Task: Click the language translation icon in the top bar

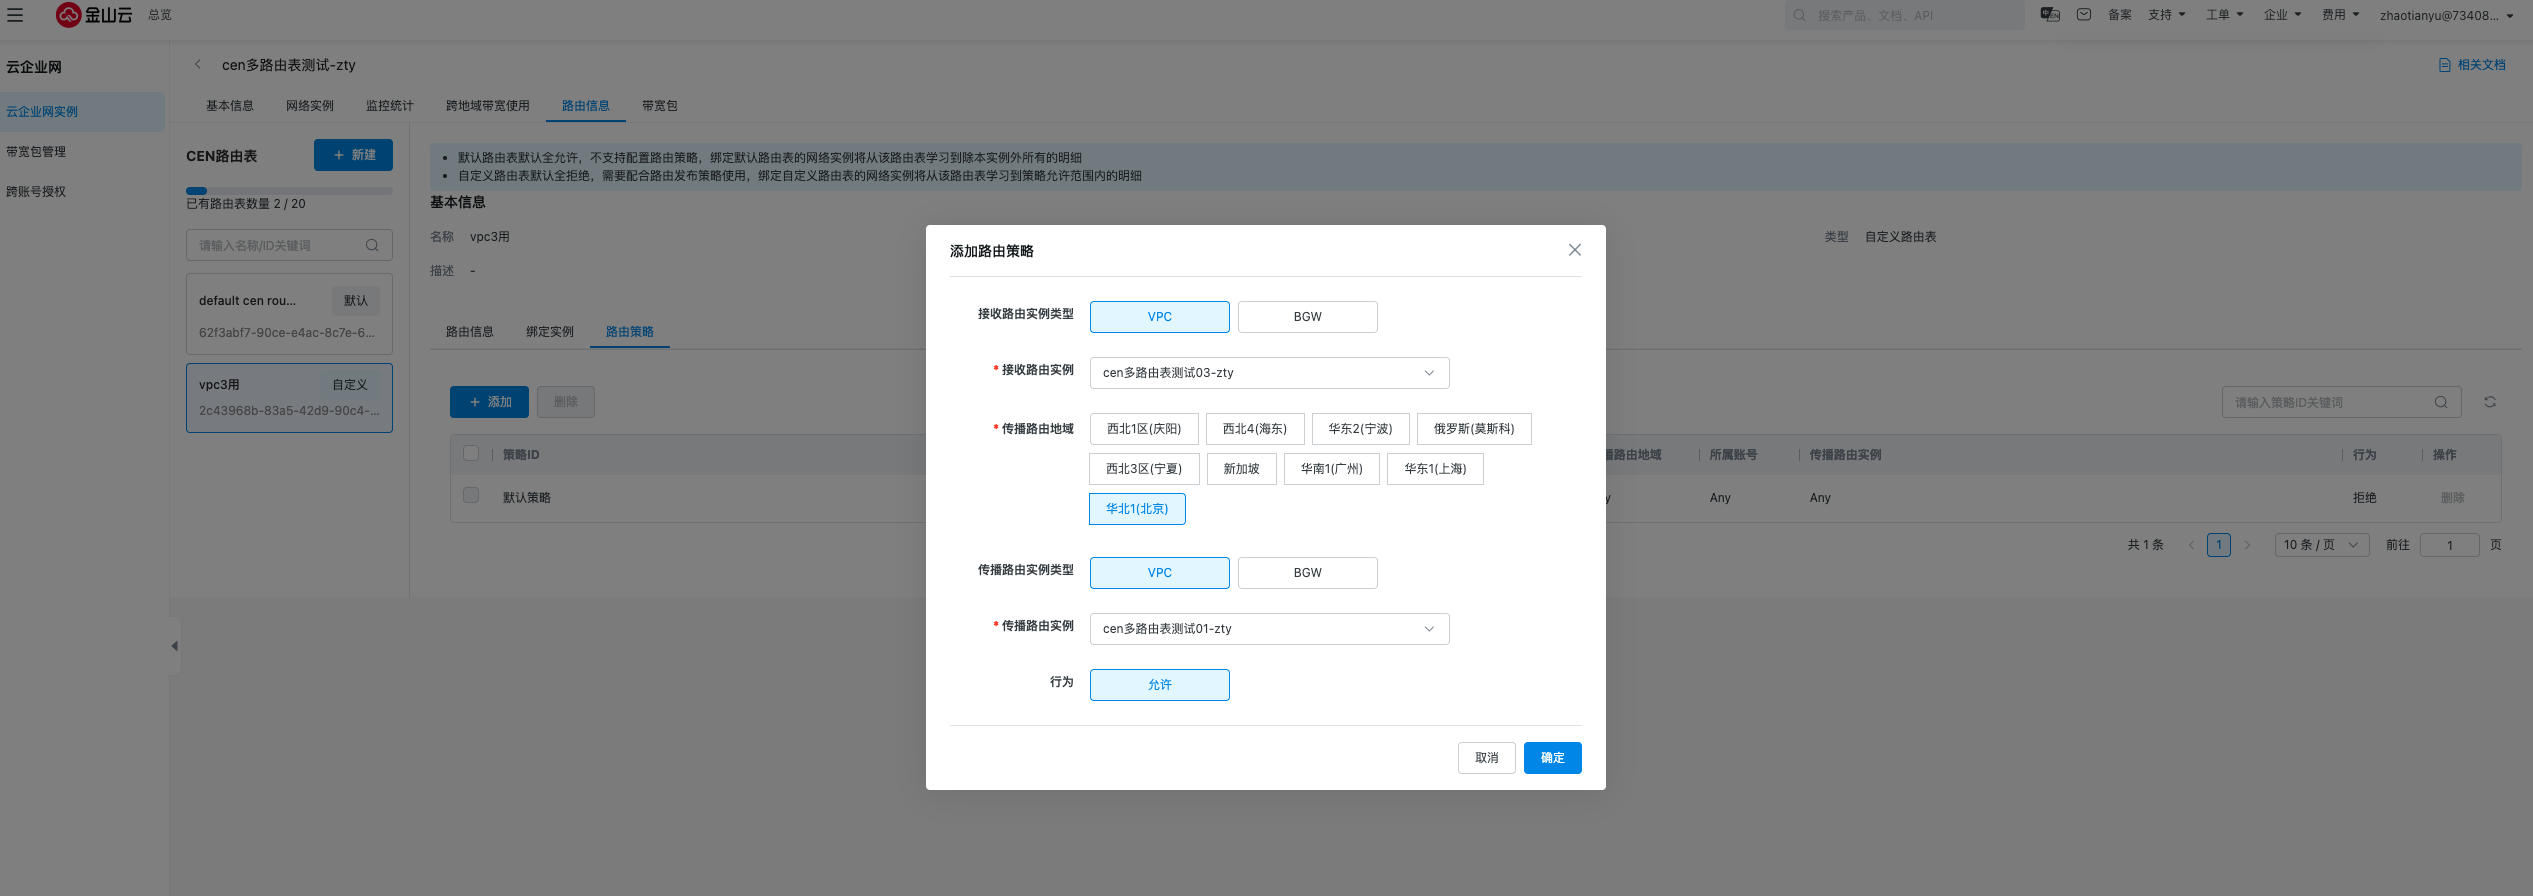Action: 2050,15
